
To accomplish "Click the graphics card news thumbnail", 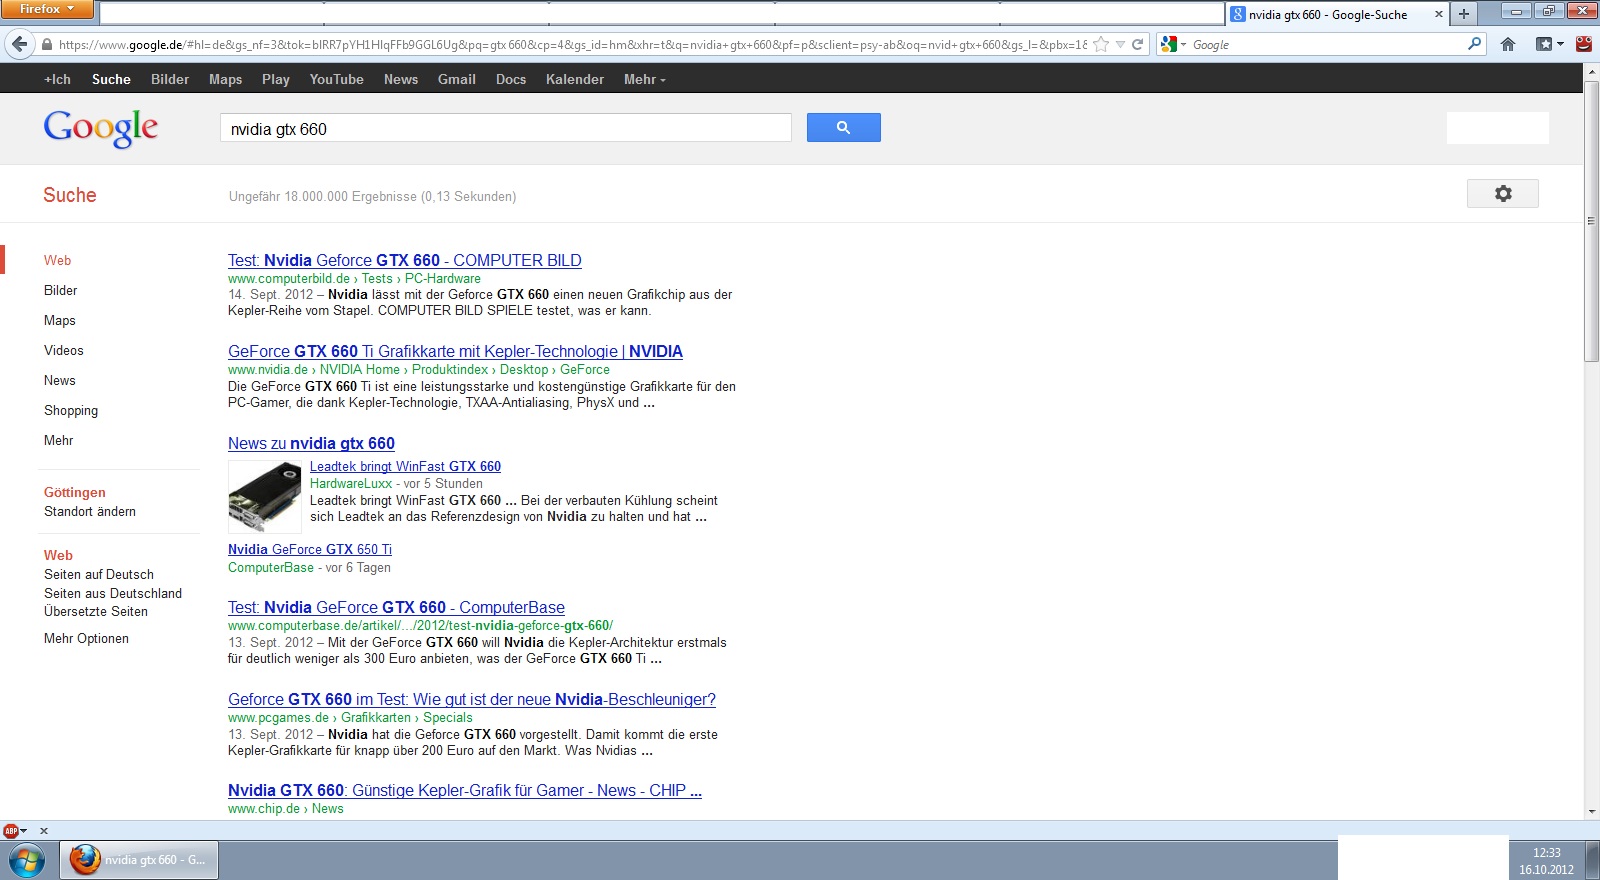I will pyautogui.click(x=264, y=496).
